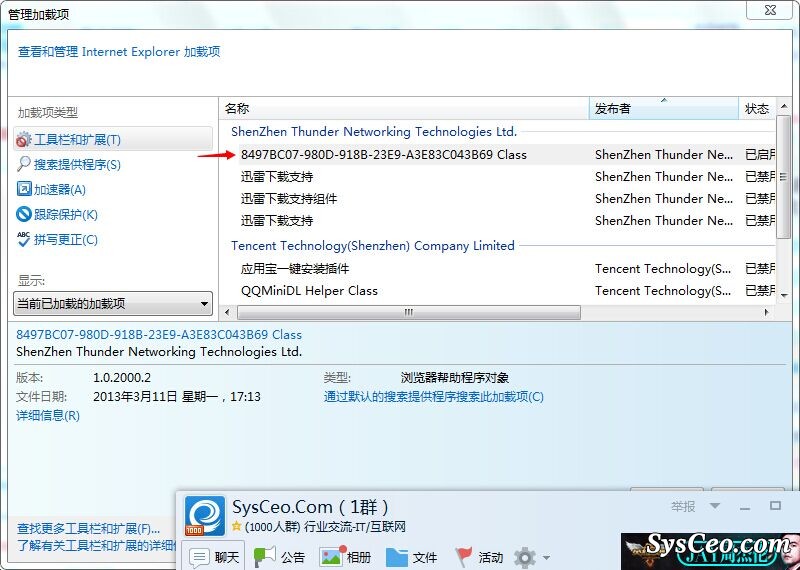Sort by the 发布者 column header
Viewport: 800px width, 570px height.
pyautogui.click(x=664, y=108)
